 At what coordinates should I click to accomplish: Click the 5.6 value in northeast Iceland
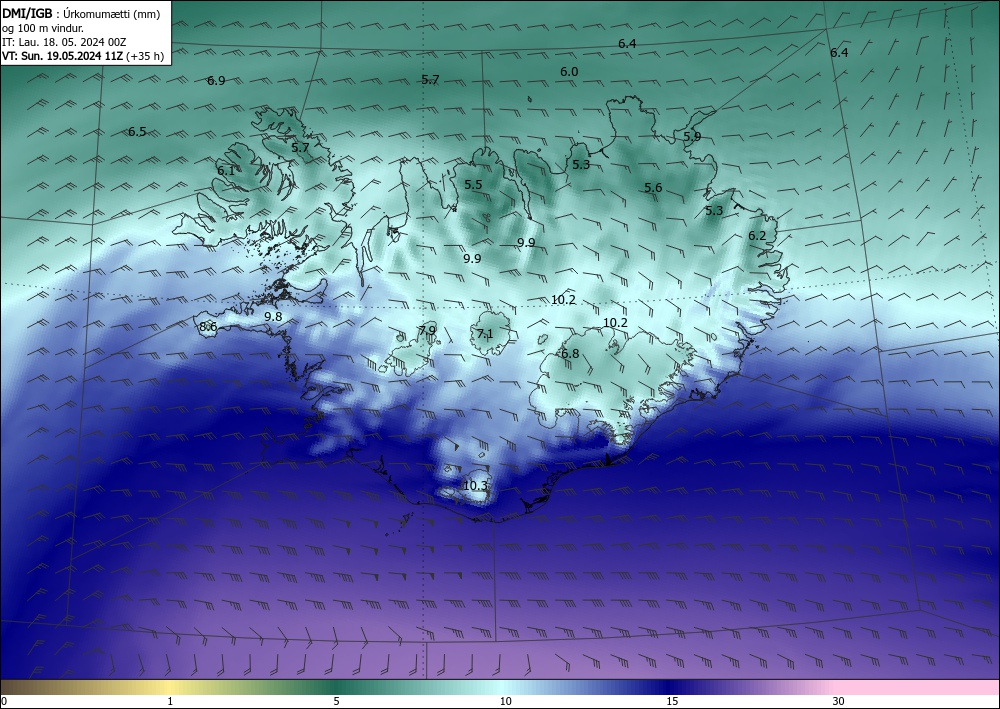click(653, 187)
